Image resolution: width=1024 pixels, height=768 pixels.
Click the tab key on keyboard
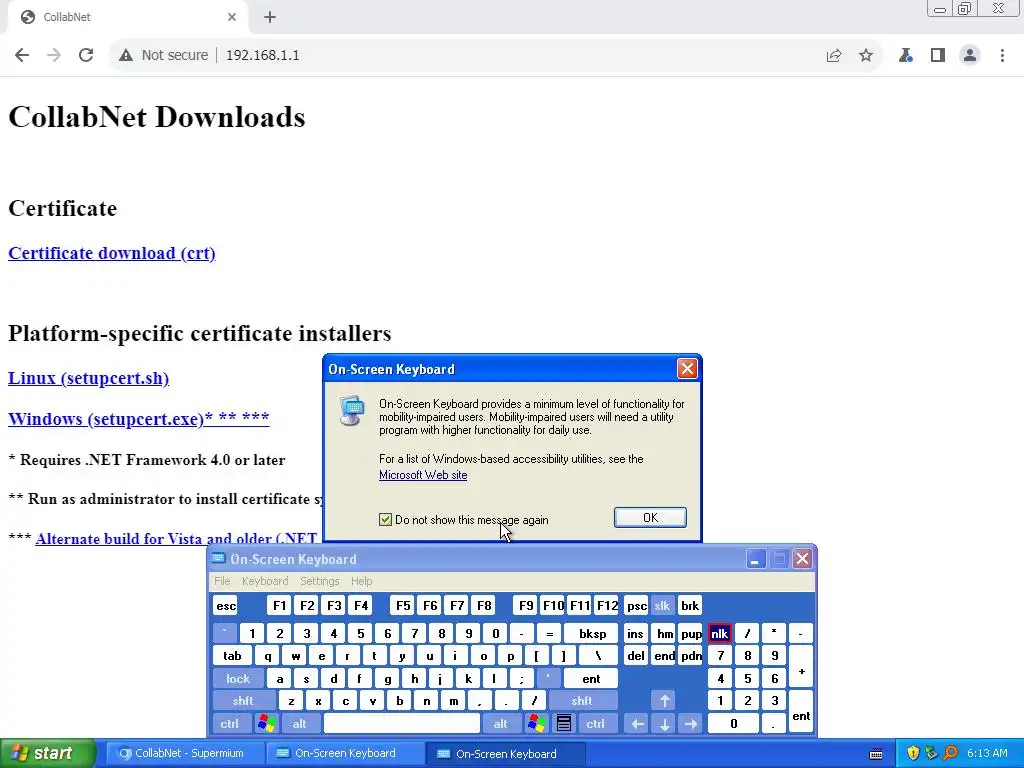click(x=232, y=656)
